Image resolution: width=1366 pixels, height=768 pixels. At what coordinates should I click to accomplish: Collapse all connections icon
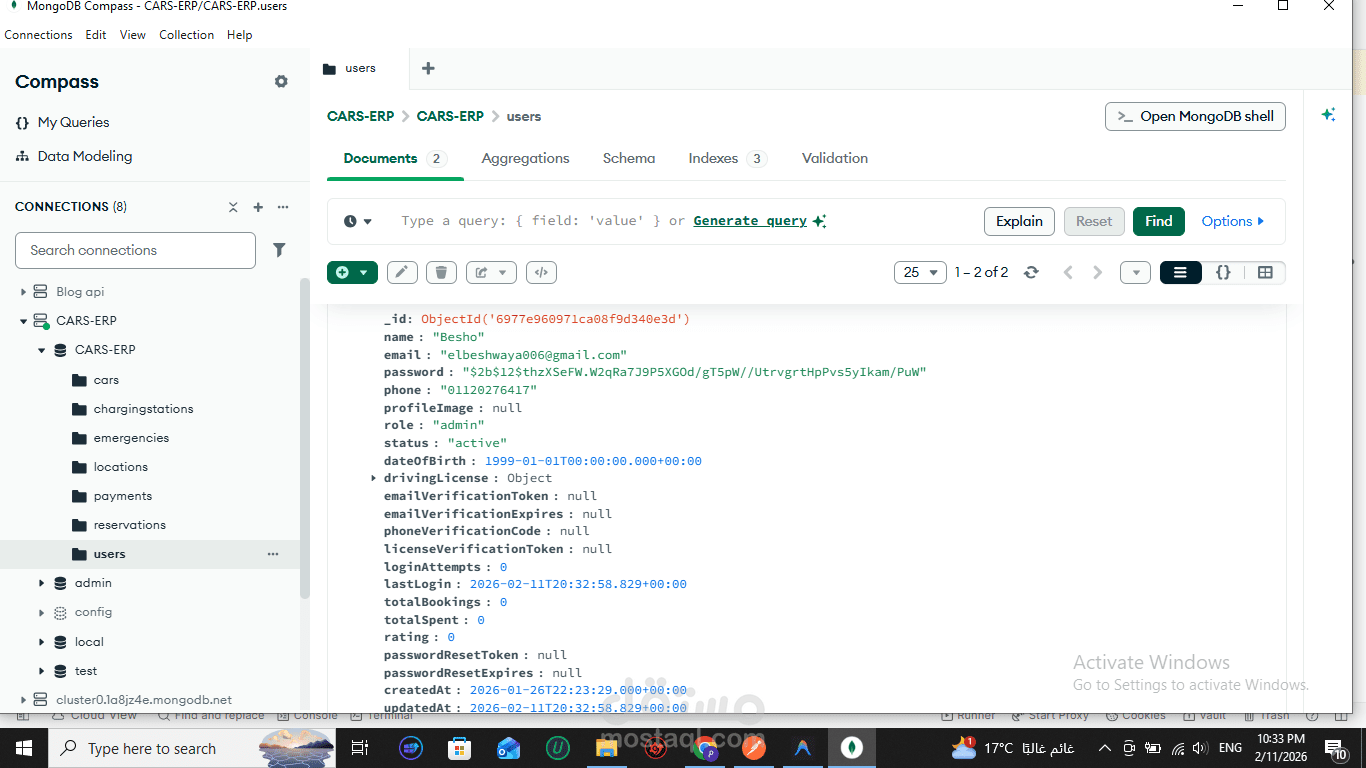233,207
